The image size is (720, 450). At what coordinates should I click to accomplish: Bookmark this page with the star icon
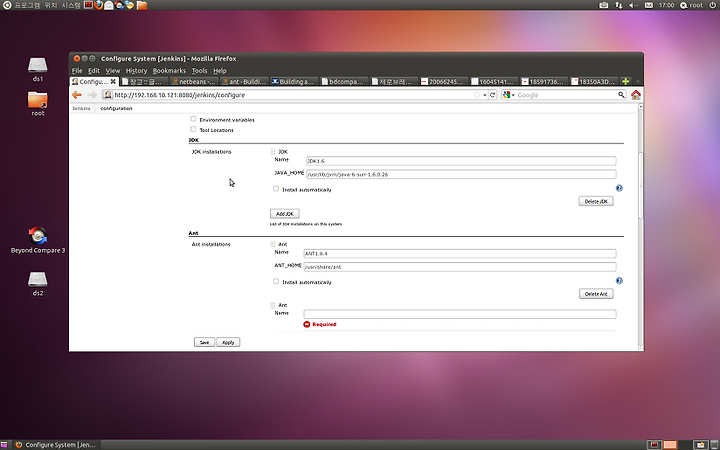(x=477, y=95)
